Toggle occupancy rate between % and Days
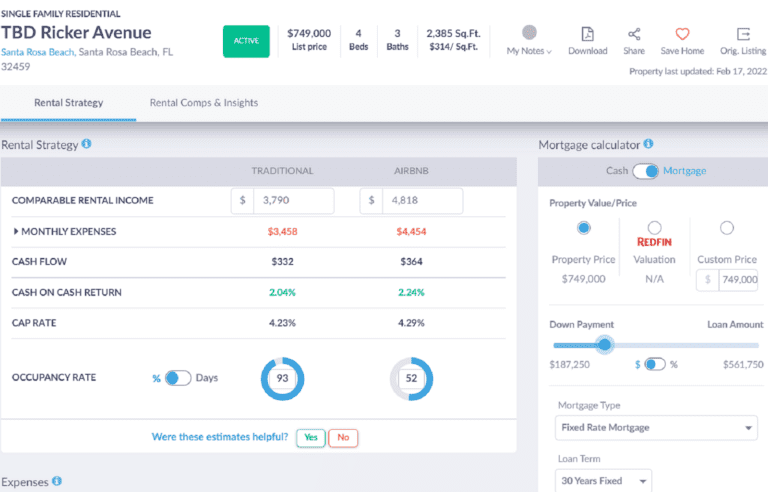This screenshot has width=768, height=492. 178,378
